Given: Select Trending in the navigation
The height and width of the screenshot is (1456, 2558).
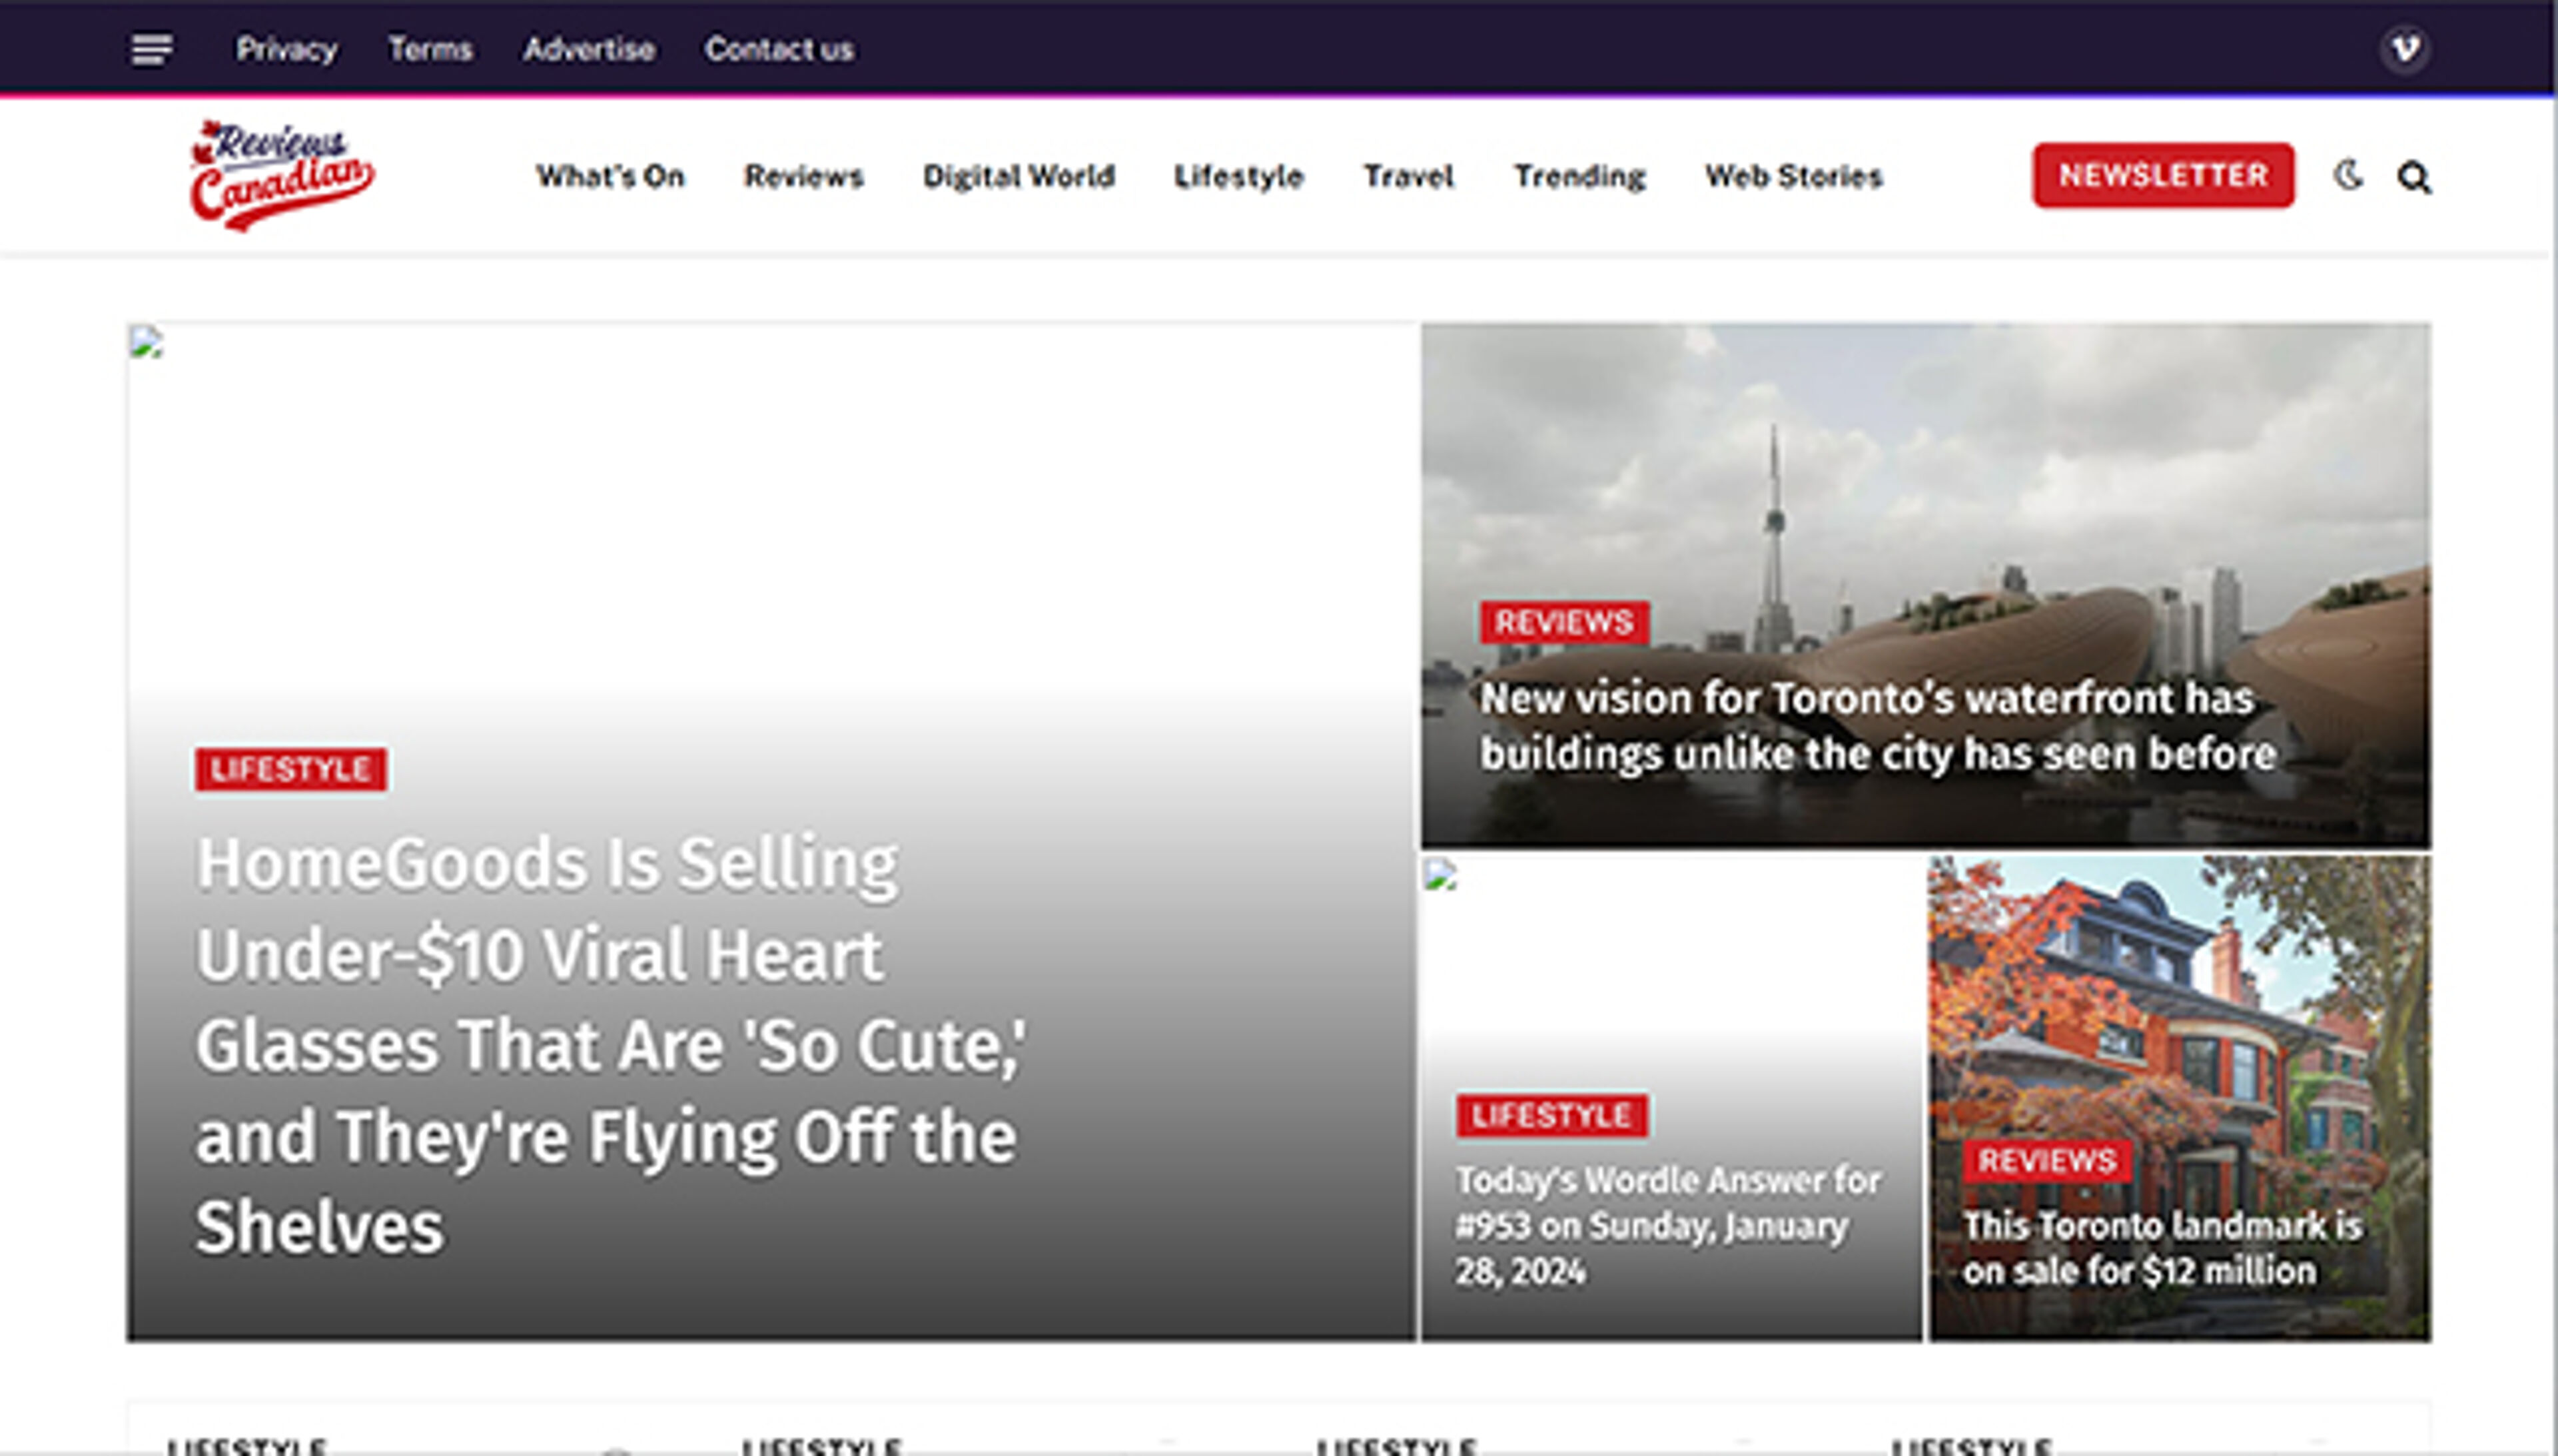Looking at the screenshot, I should click(x=1579, y=177).
